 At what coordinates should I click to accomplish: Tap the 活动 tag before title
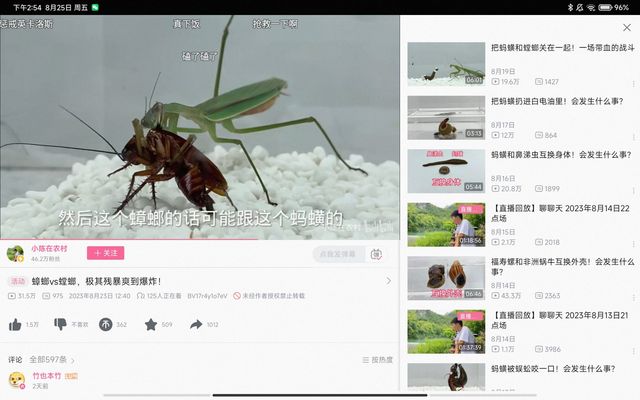pyautogui.click(x=18, y=281)
